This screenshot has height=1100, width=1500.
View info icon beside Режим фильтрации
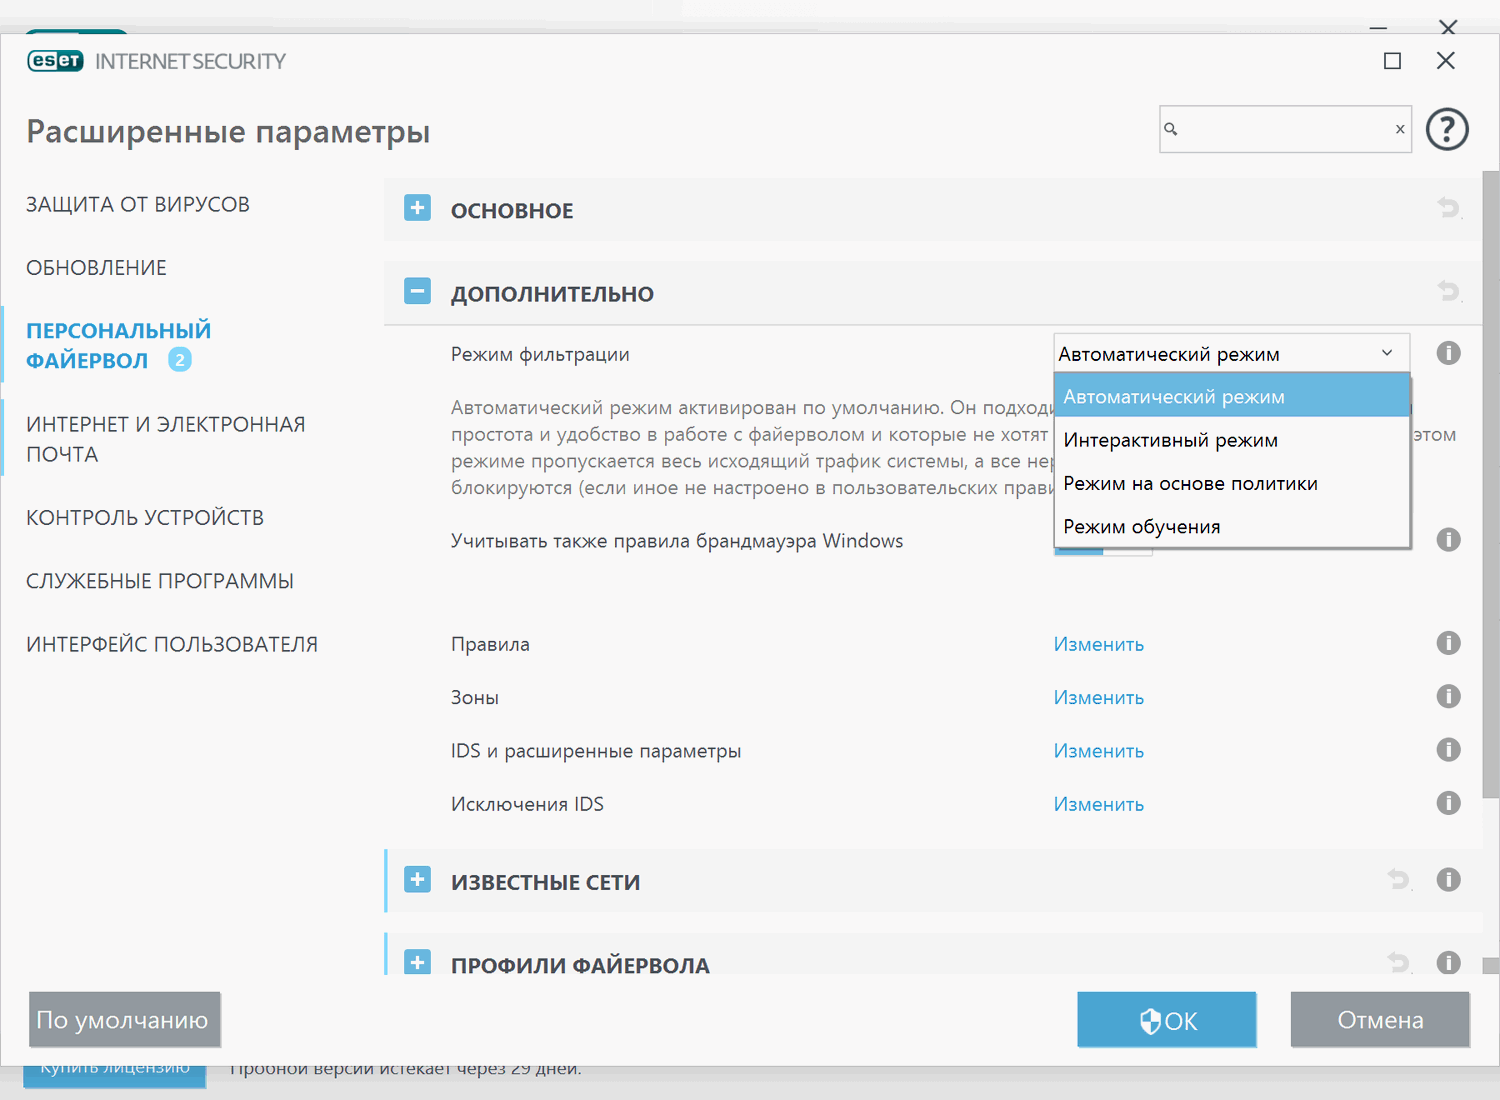click(x=1448, y=353)
